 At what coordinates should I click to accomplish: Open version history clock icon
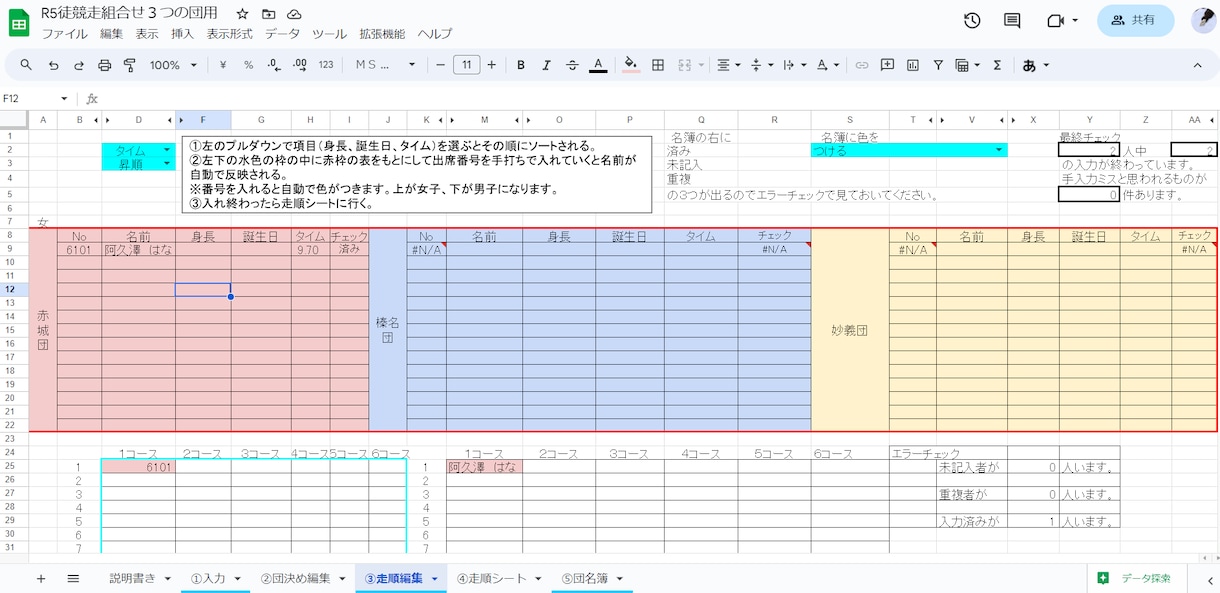click(x=972, y=20)
